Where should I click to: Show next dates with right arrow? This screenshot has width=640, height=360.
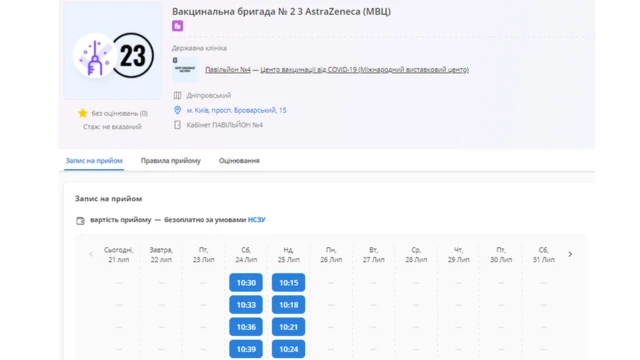(x=570, y=254)
